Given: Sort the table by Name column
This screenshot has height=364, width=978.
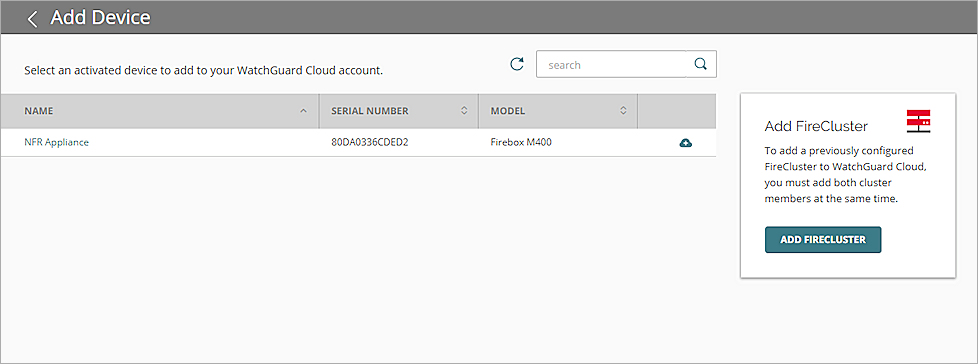Looking at the screenshot, I should click(x=160, y=111).
